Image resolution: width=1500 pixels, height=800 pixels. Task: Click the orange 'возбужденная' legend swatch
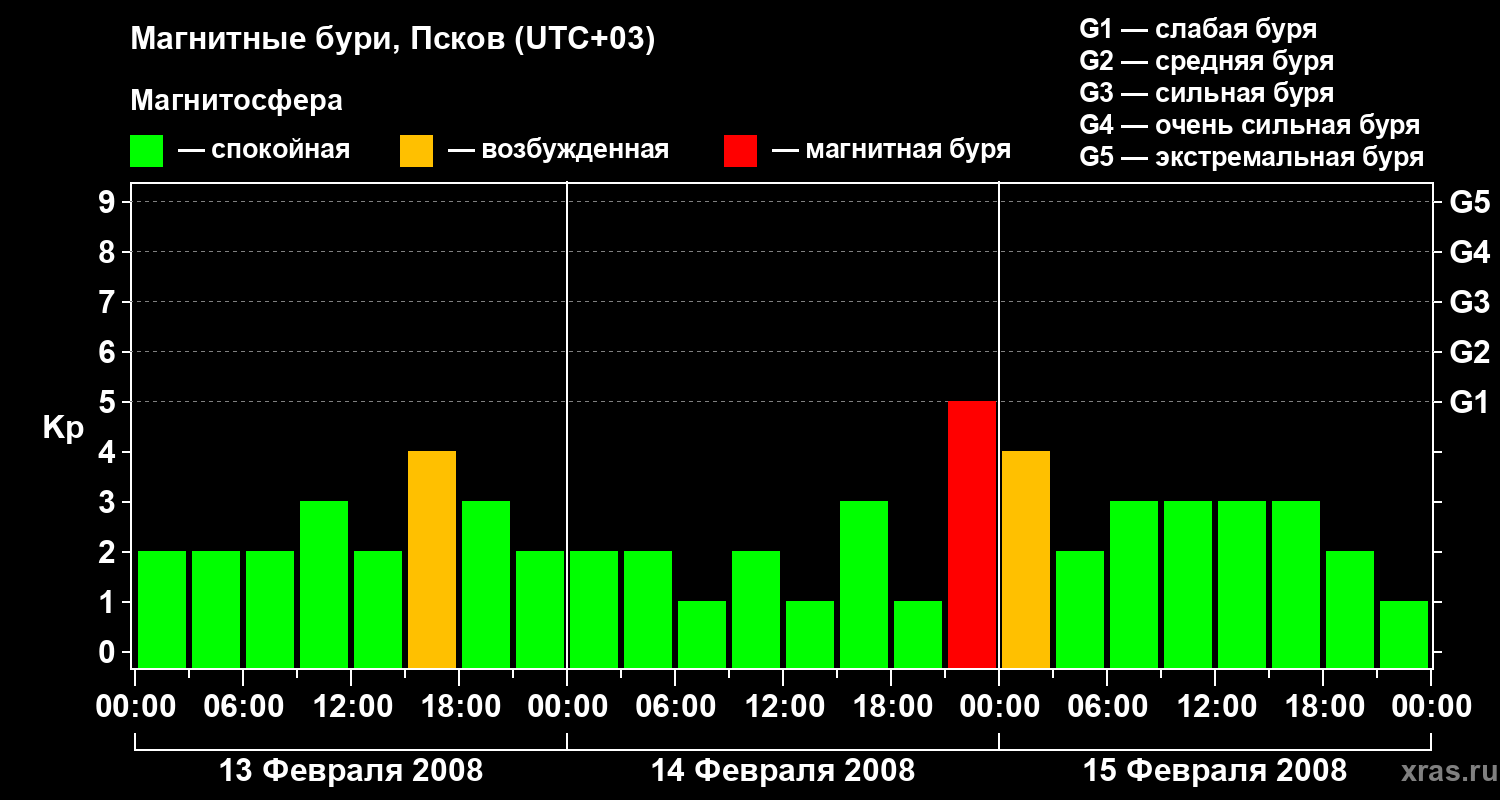tap(417, 150)
